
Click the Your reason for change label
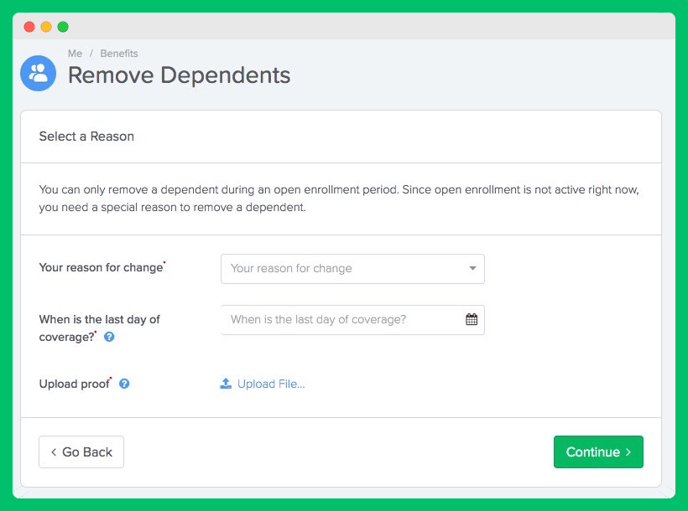tap(101, 268)
